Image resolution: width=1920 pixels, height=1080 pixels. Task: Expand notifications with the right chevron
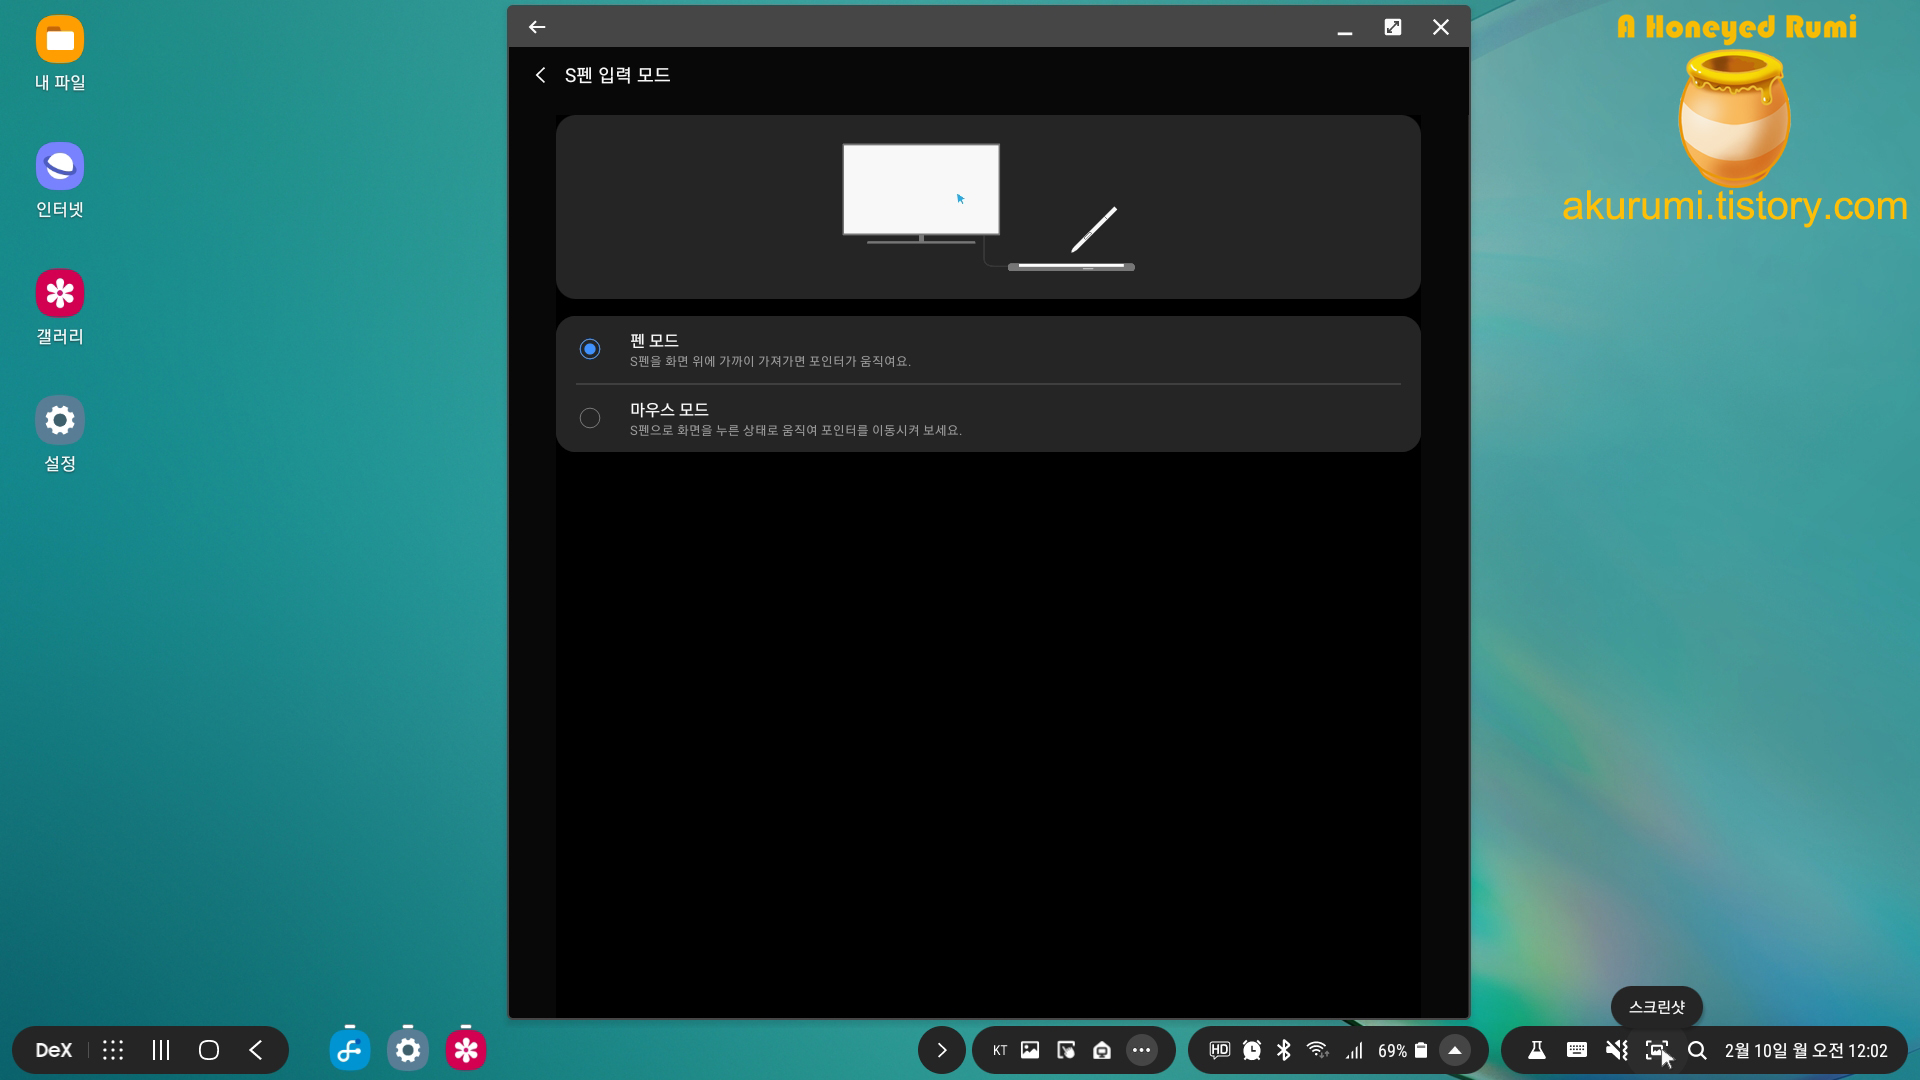pos(941,1050)
